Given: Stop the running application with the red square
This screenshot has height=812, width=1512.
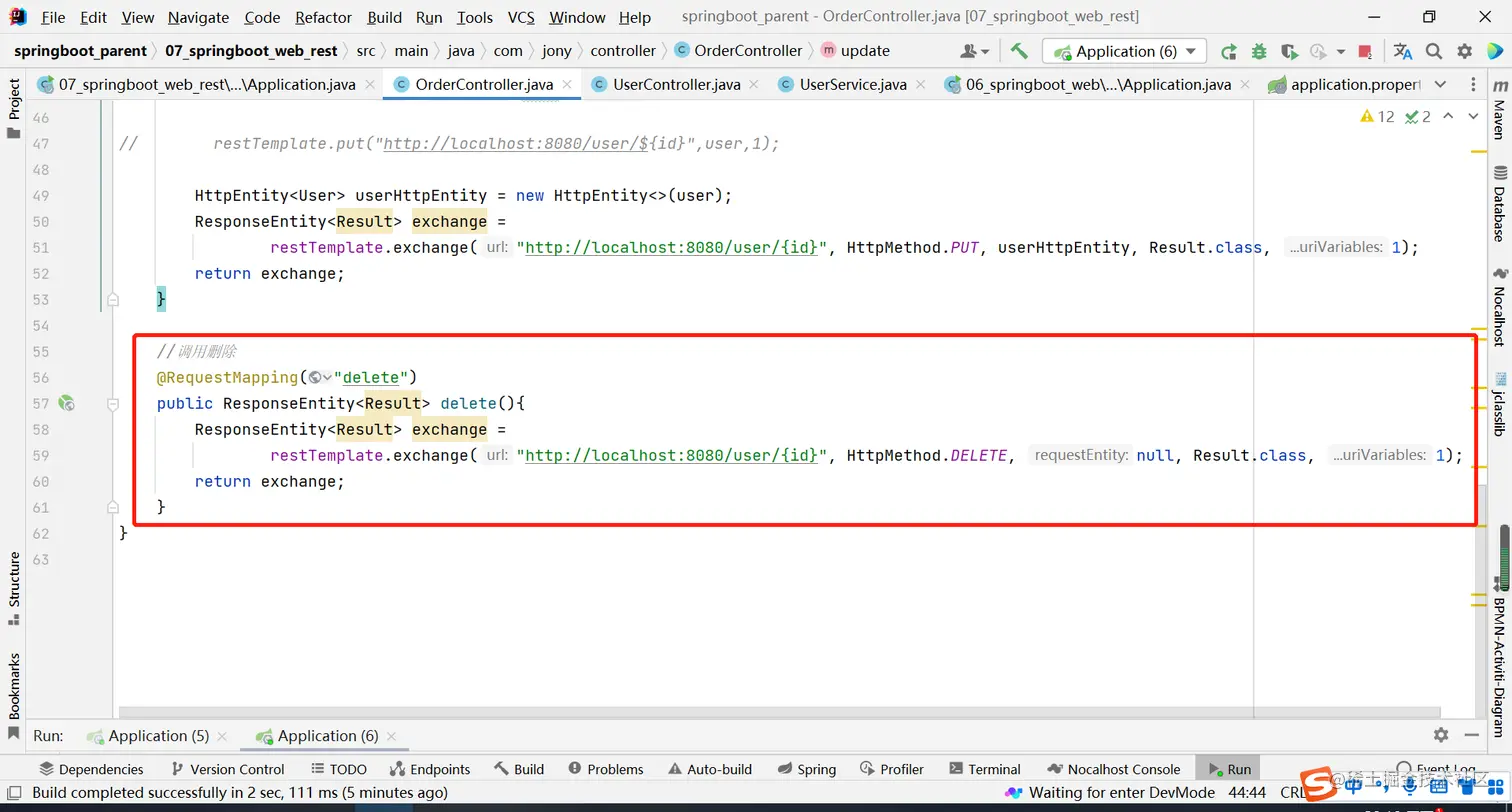Looking at the screenshot, I should coord(1365,51).
